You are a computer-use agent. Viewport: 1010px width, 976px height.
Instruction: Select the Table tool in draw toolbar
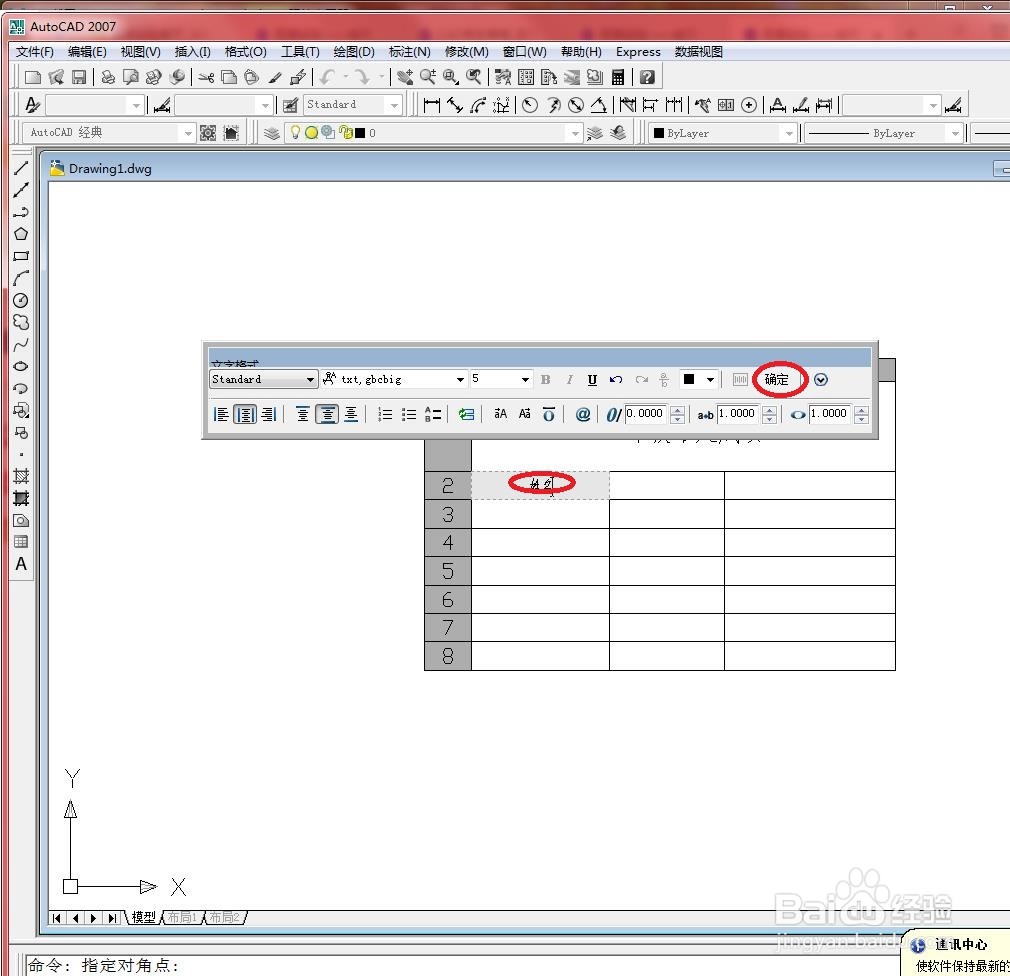click(x=21, y=542)
